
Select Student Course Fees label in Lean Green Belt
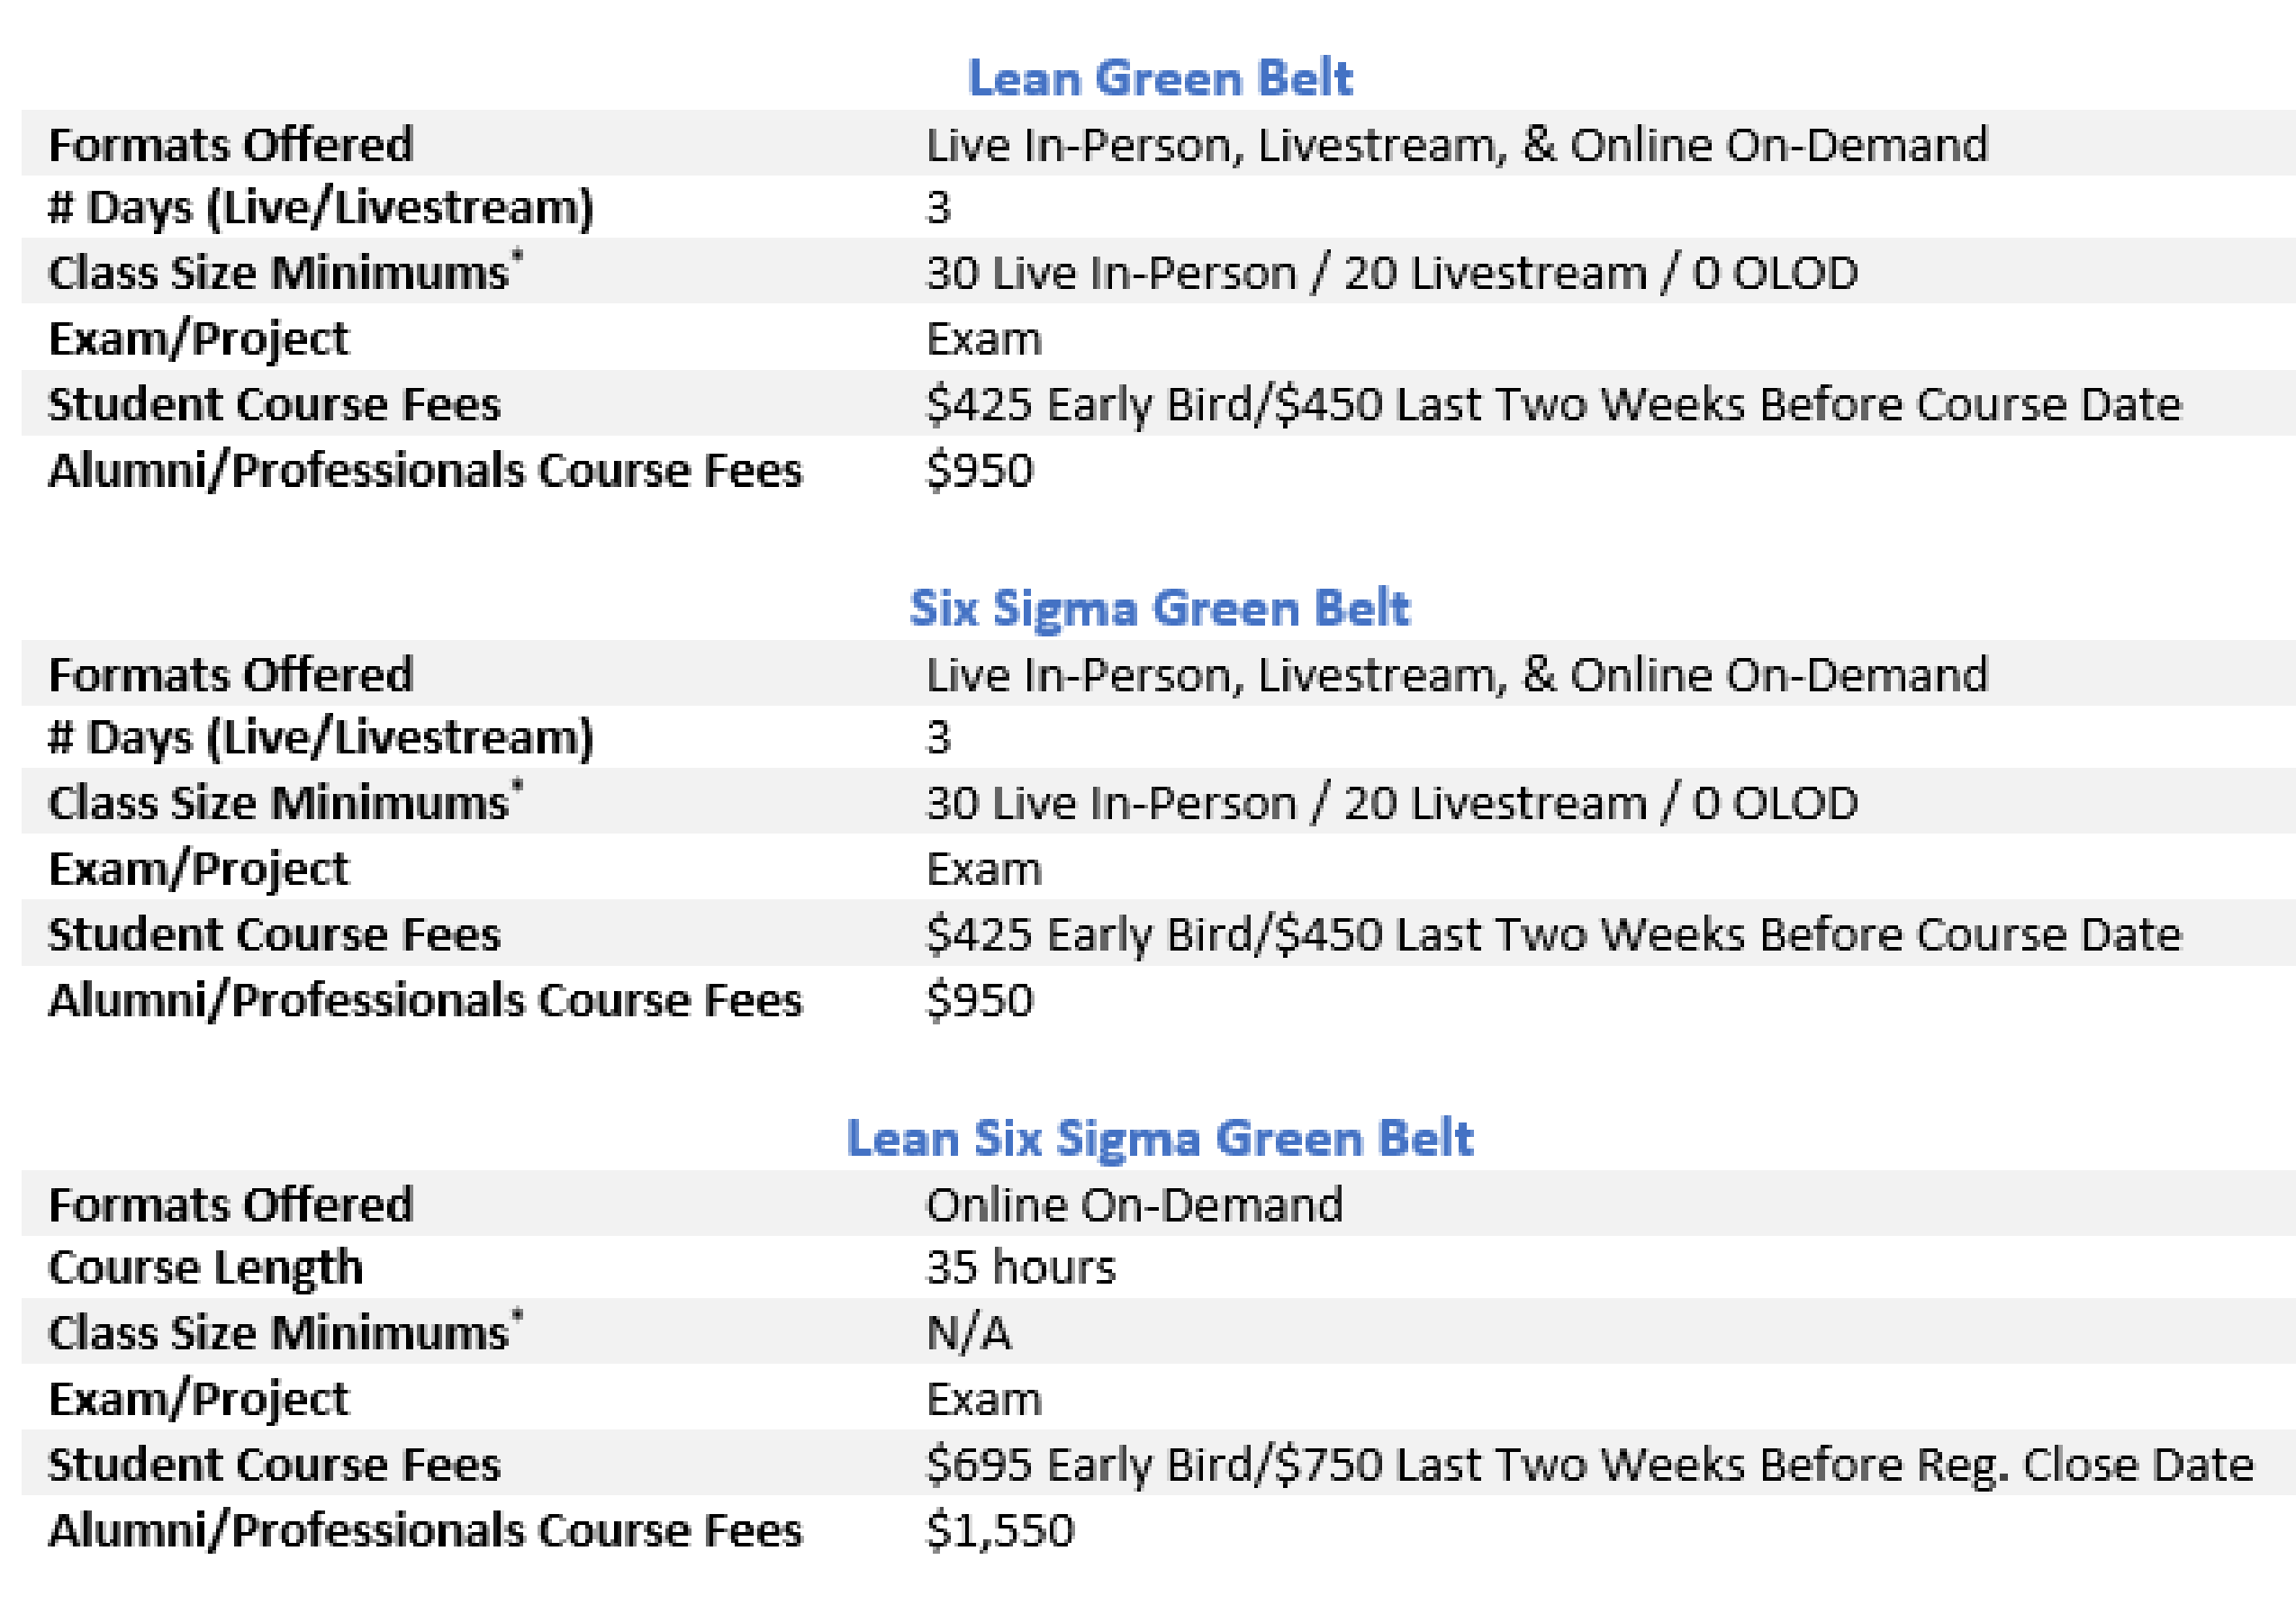coord(275,404)
